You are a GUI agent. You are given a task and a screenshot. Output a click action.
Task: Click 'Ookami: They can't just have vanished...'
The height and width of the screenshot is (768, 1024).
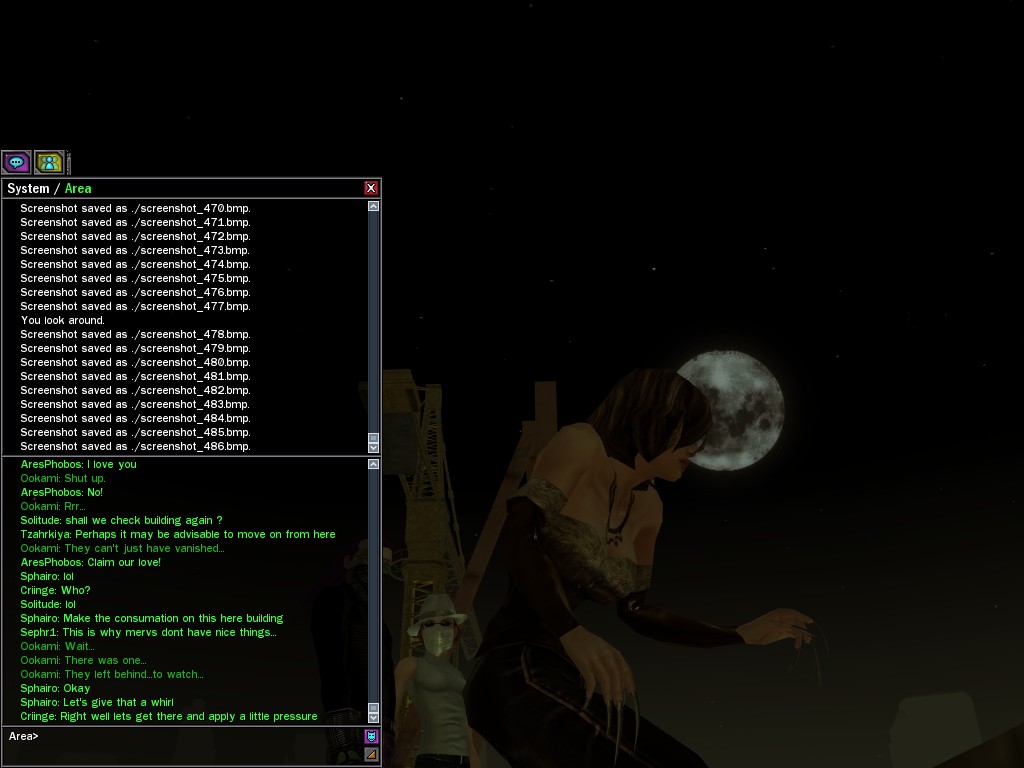(x=122, y=549)
